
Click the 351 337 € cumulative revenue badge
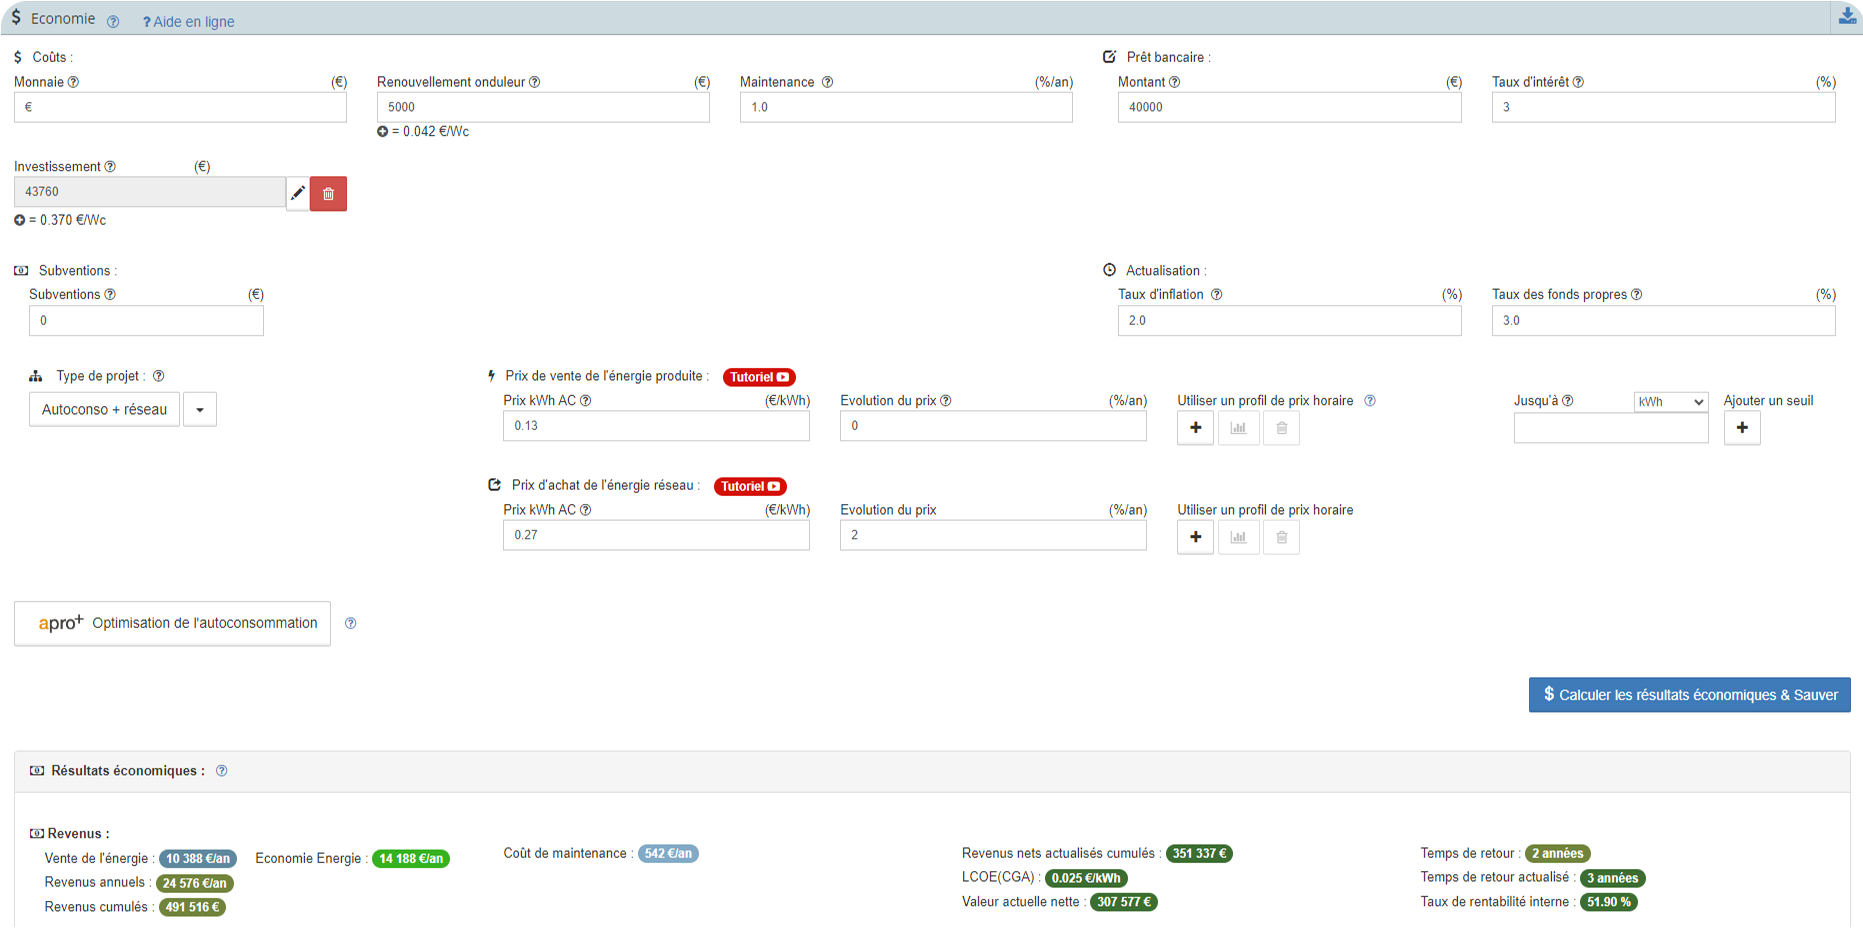click(x=1199, y=853)
